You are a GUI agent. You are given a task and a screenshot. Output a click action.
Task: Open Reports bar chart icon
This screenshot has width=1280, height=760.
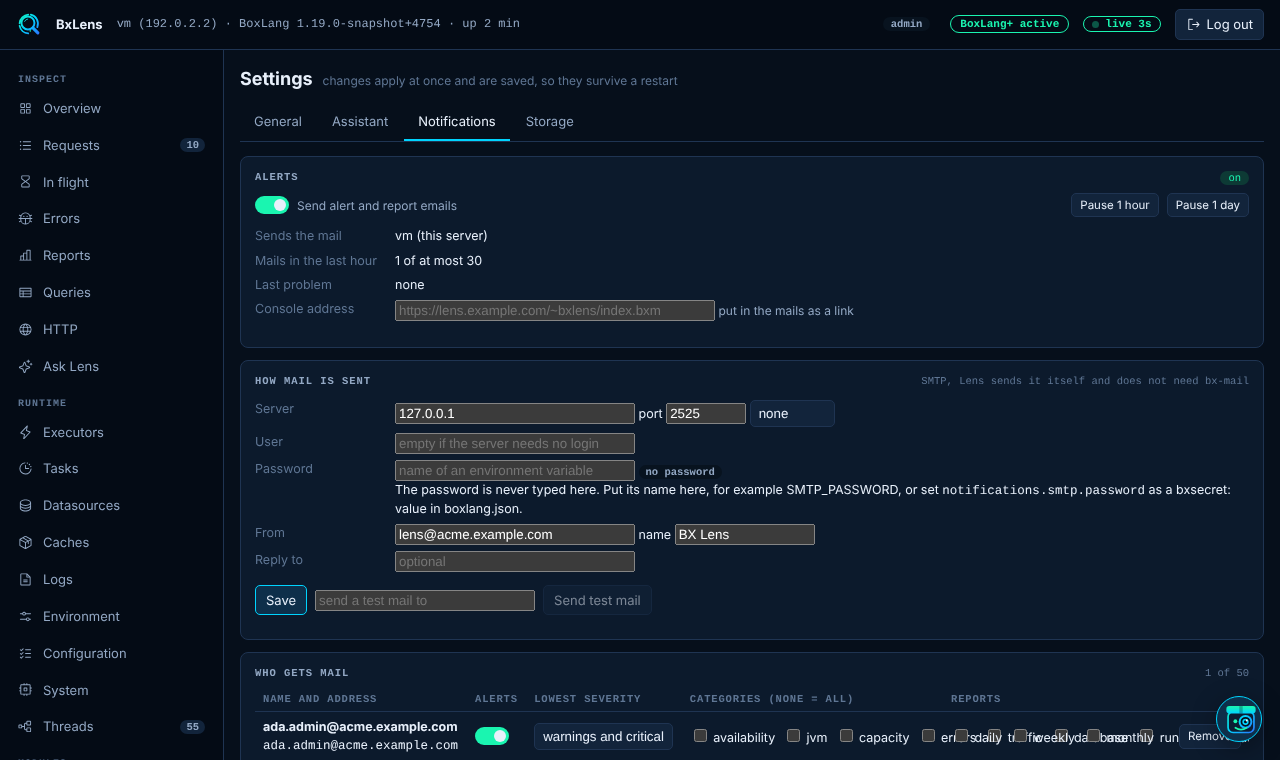pos(26,255)
